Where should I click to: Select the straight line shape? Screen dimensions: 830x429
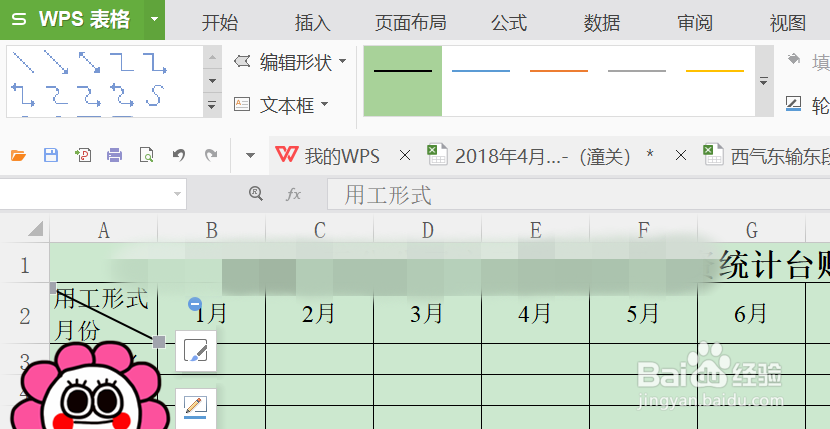23,62
